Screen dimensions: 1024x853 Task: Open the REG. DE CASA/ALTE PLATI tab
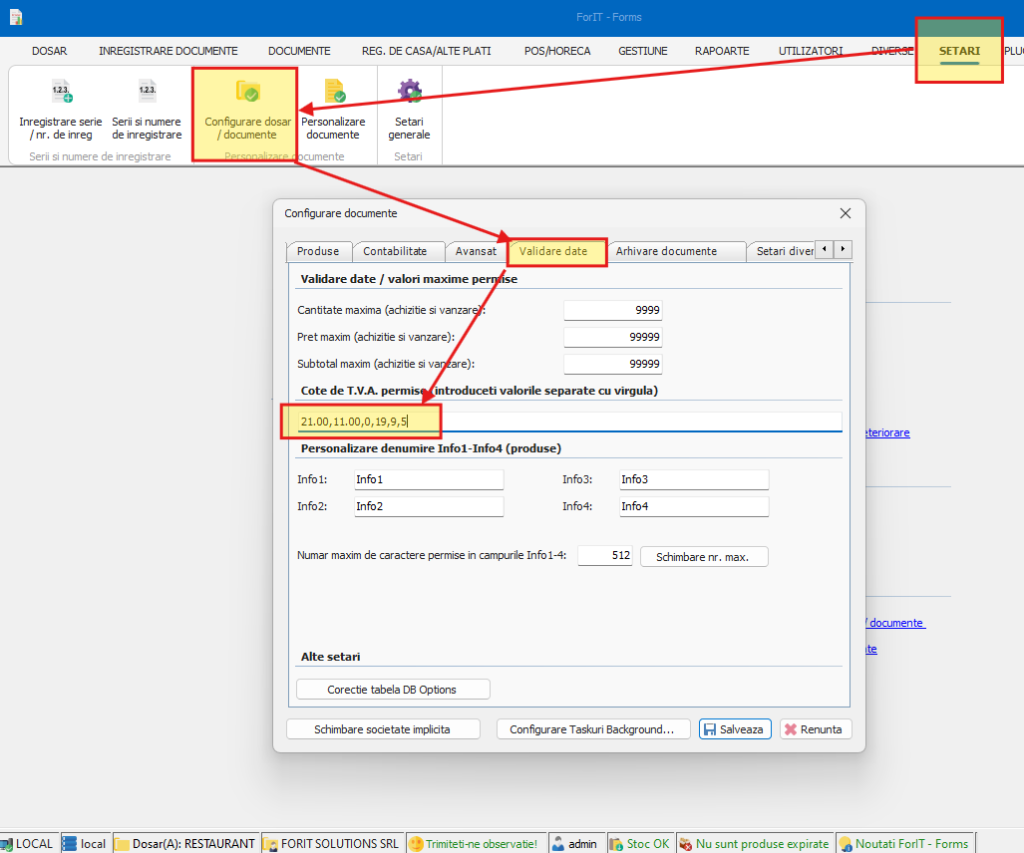(x=426, y=51)
